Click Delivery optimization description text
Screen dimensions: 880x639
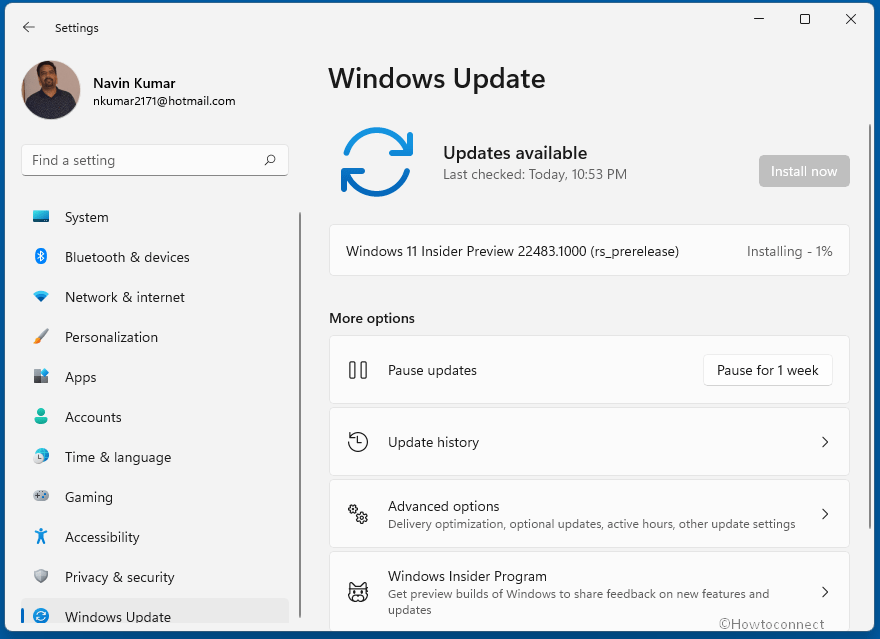pos(592,524)
